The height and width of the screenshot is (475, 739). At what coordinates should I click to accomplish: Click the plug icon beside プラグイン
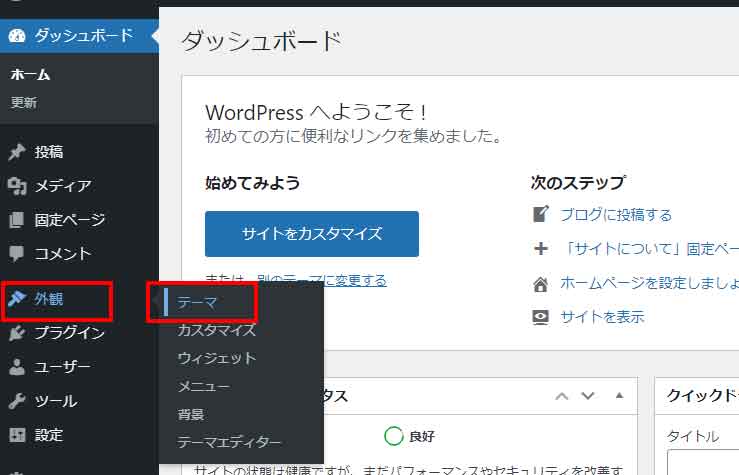coord(17,333)
